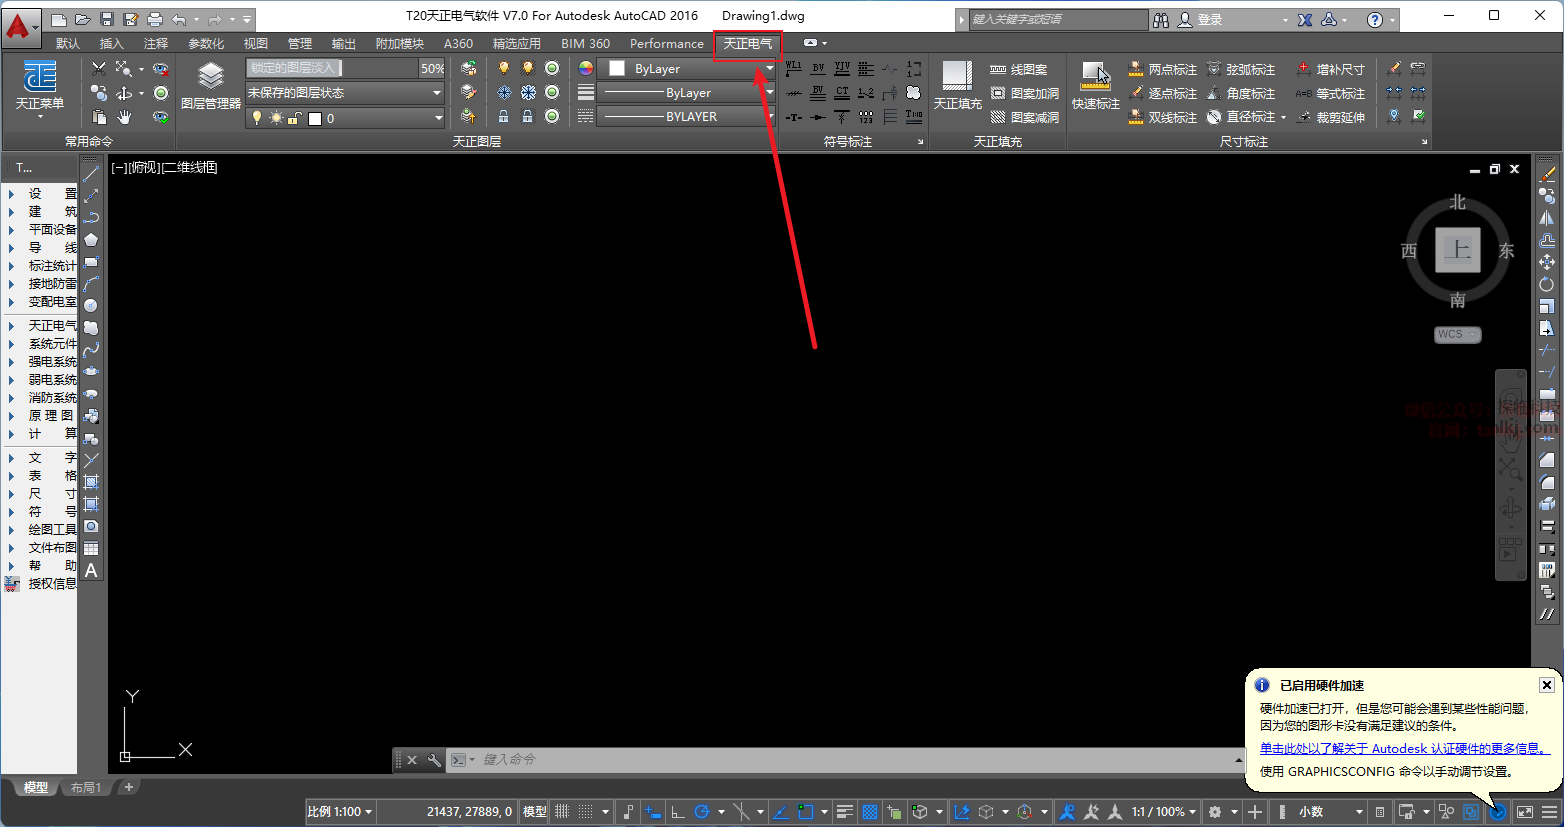
Task: Open the 未保存的图层状态 layer state dropdown
Action: (x=344, y=93)
